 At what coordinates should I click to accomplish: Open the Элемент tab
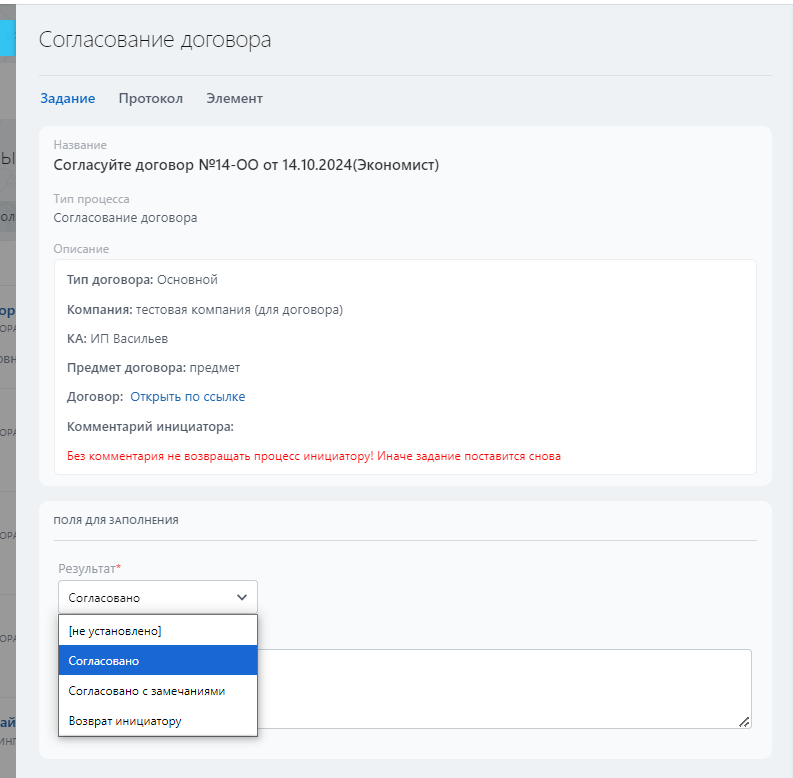234,98
